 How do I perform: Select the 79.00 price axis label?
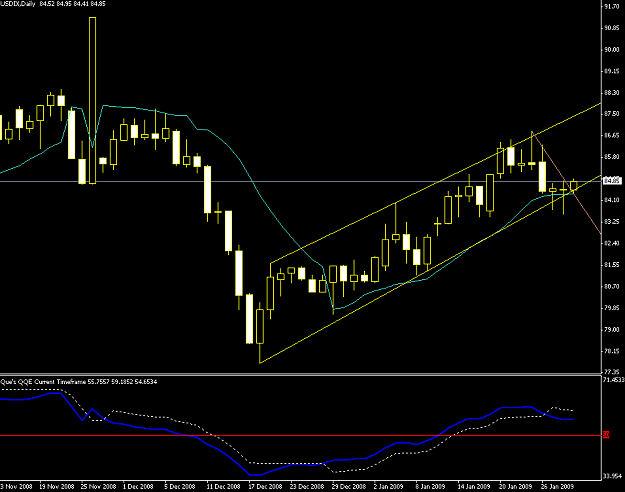[612, 329]
